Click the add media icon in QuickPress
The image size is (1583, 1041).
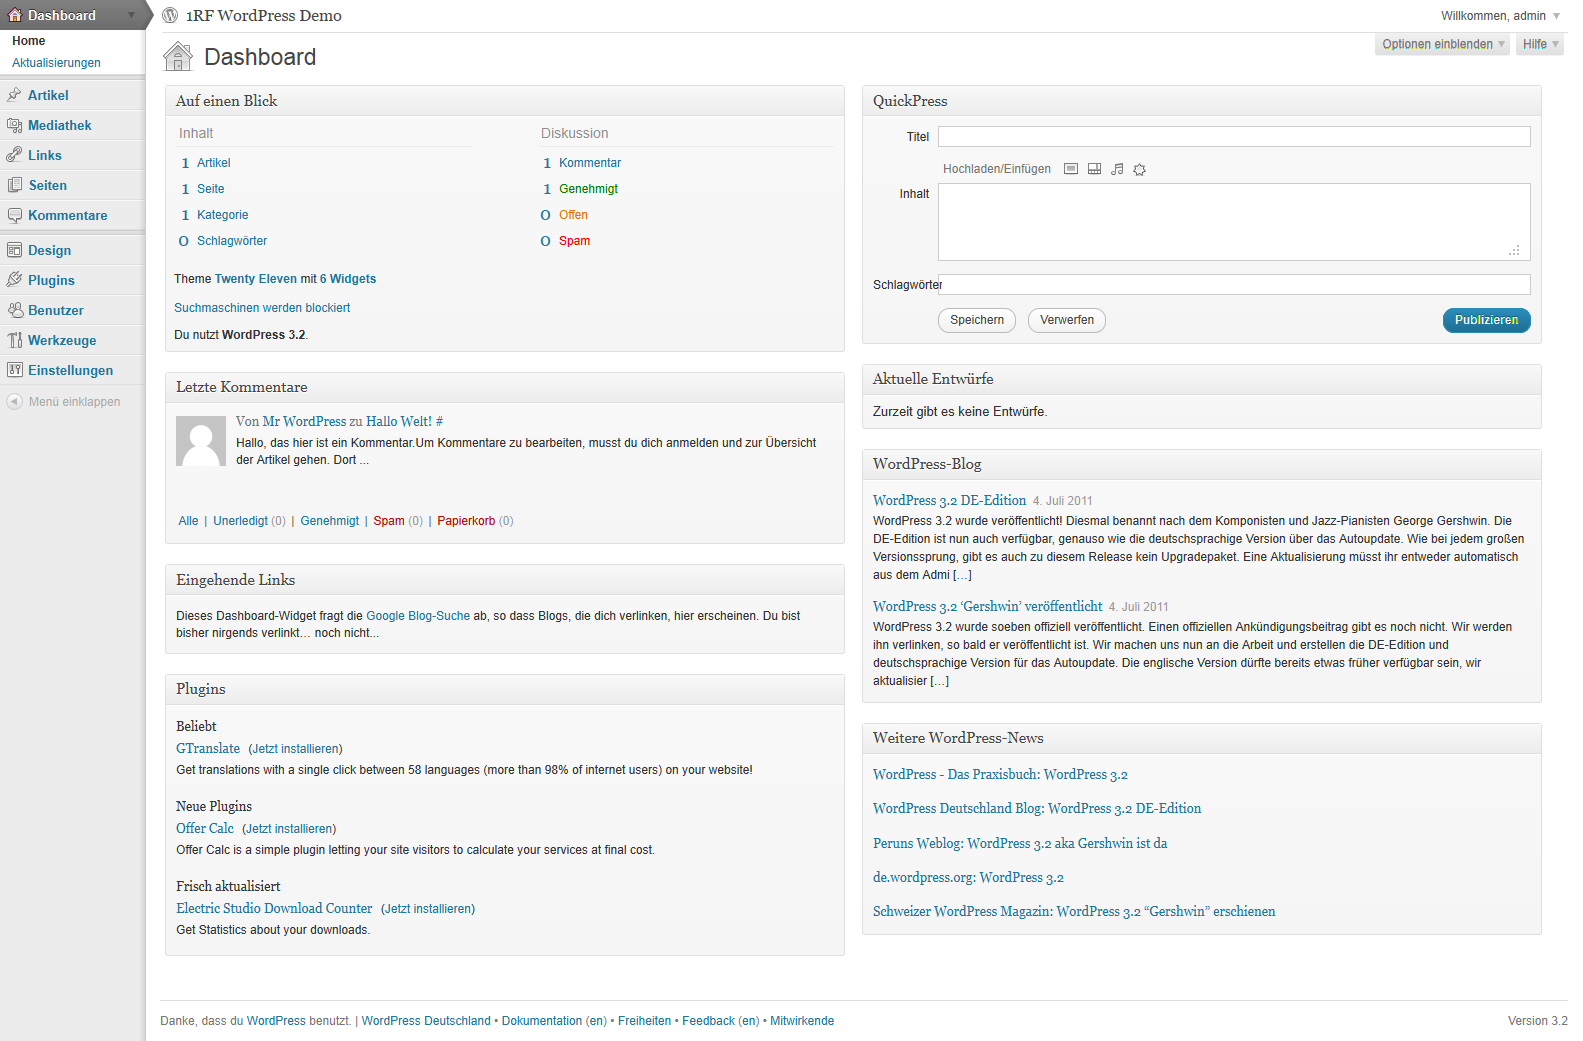tap(1139, 169)
